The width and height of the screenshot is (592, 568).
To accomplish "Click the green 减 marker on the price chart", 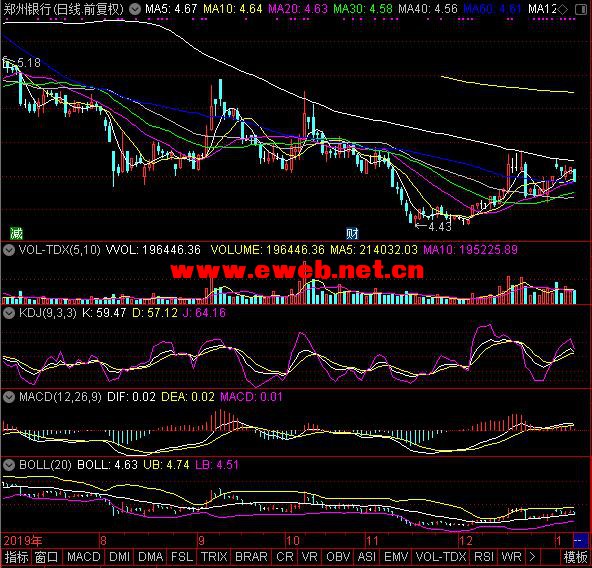I will tap(16, 233).
